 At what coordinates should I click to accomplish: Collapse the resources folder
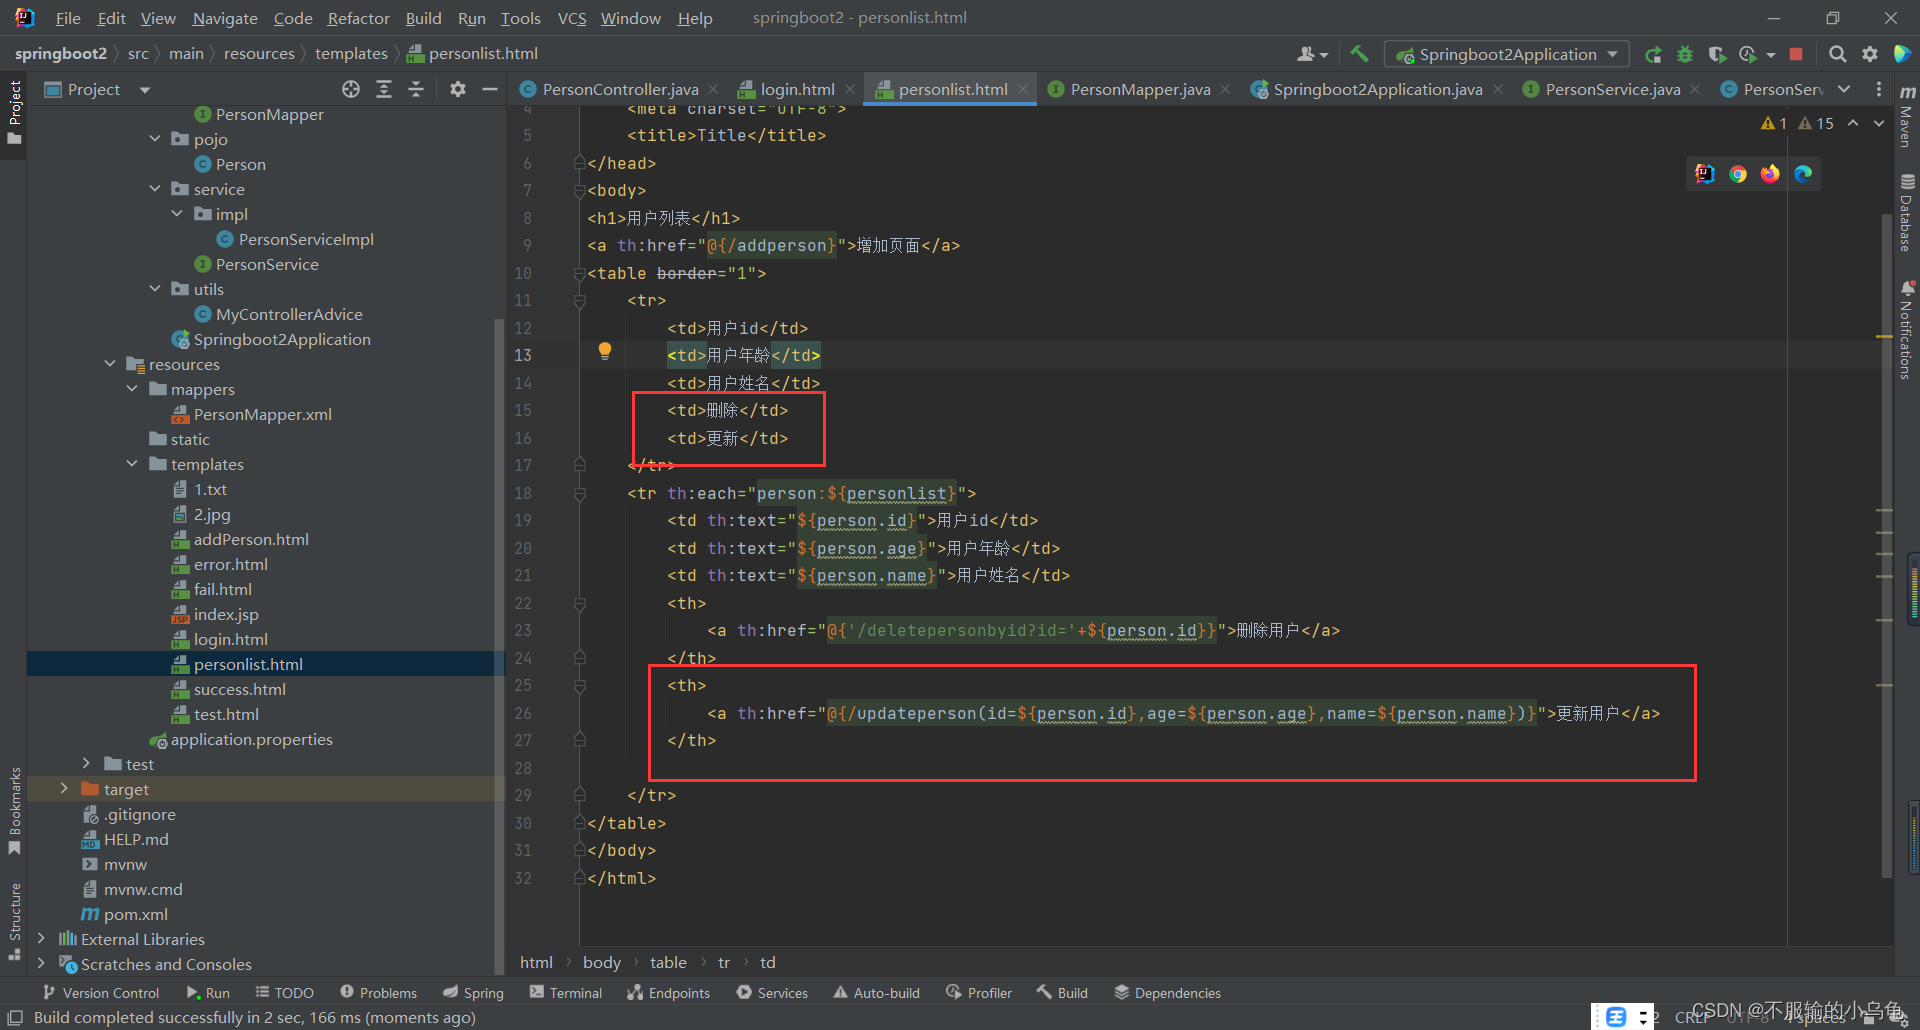coord(110,364)
